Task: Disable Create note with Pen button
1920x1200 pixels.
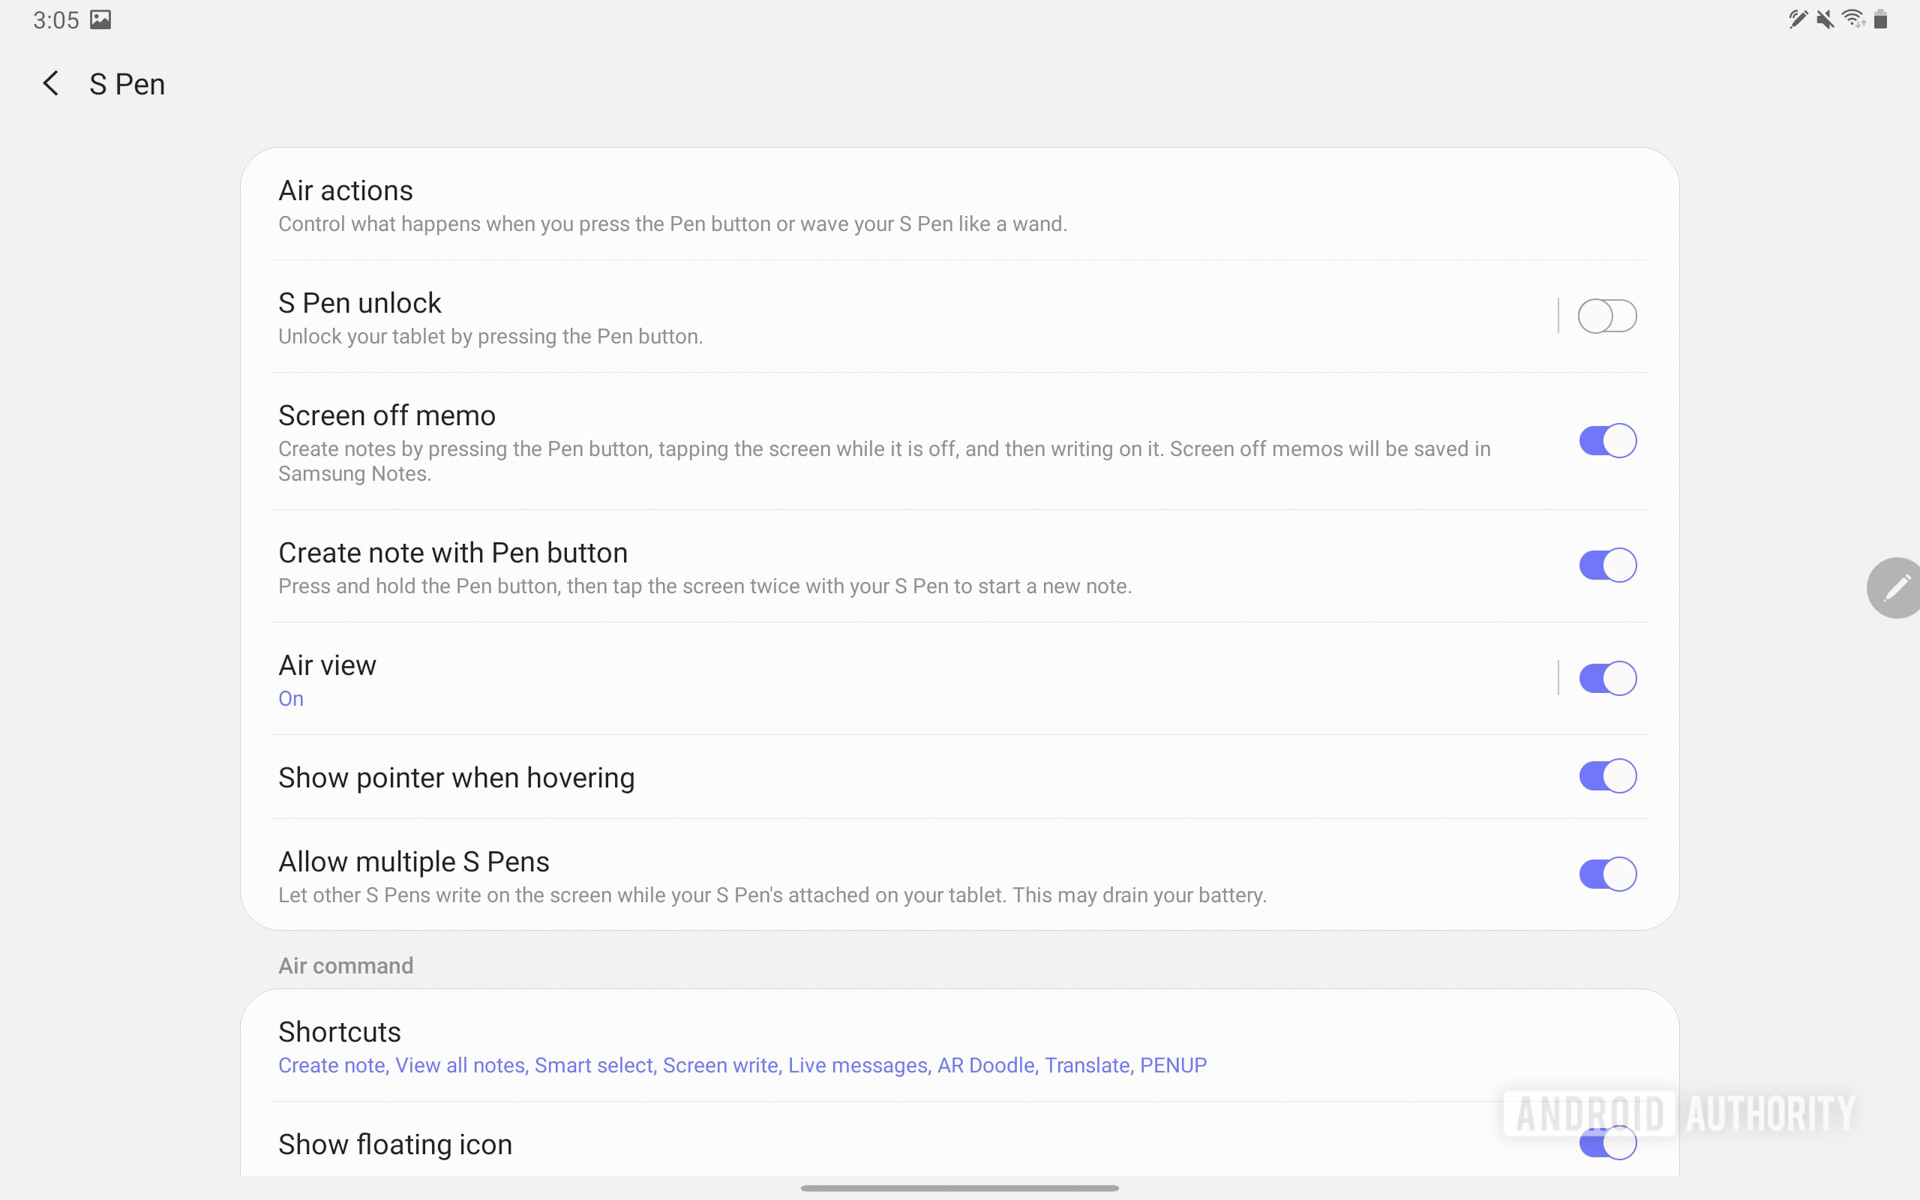Action: 1607,565
